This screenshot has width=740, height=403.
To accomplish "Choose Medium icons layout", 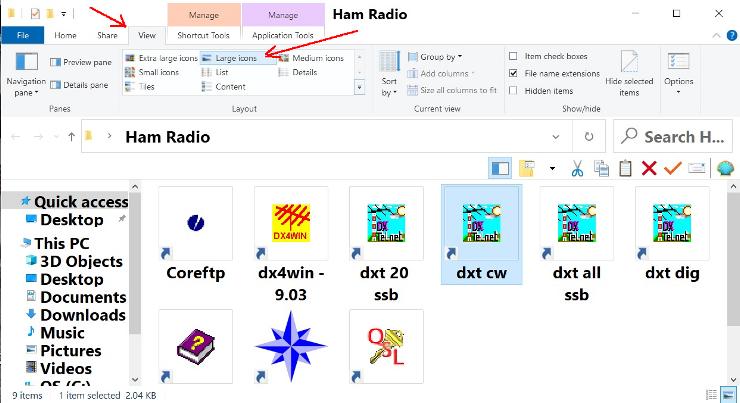I will (311, 58).
